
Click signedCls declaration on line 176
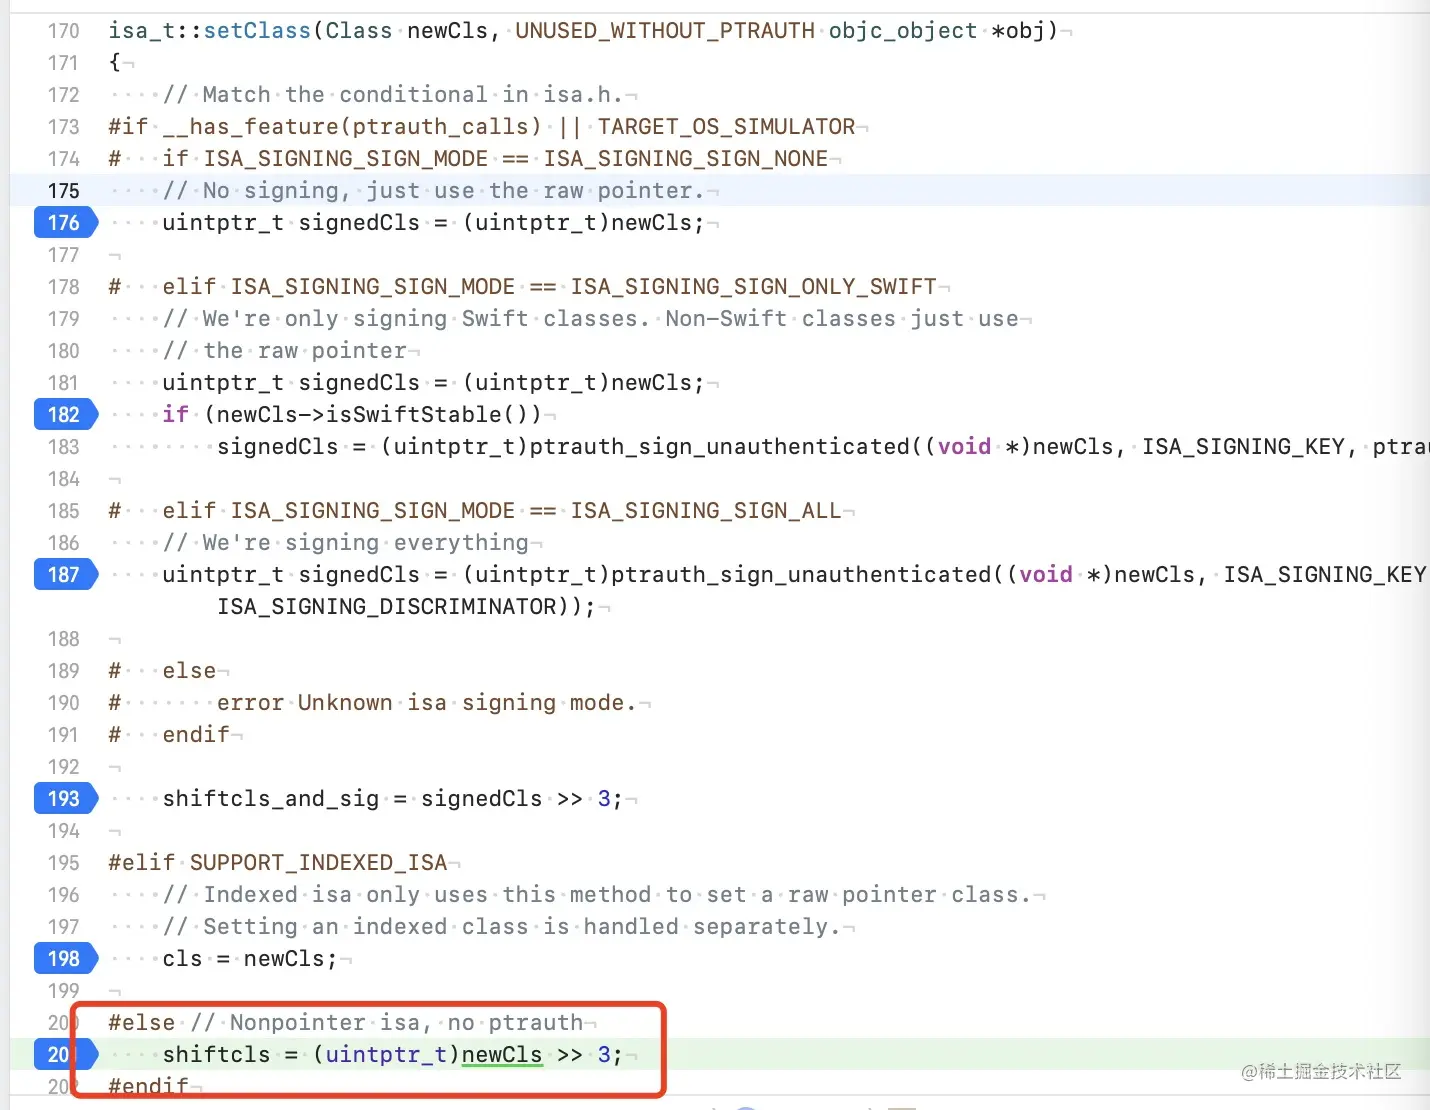point(359,222)
